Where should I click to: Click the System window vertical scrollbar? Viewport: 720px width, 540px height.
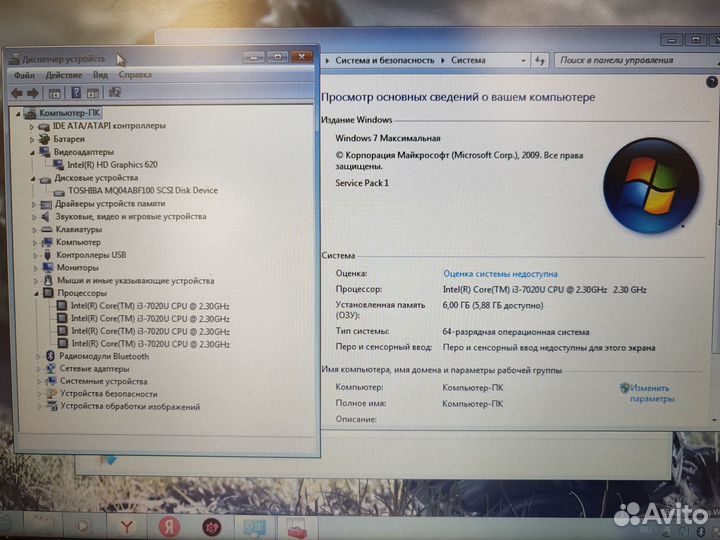715,248
